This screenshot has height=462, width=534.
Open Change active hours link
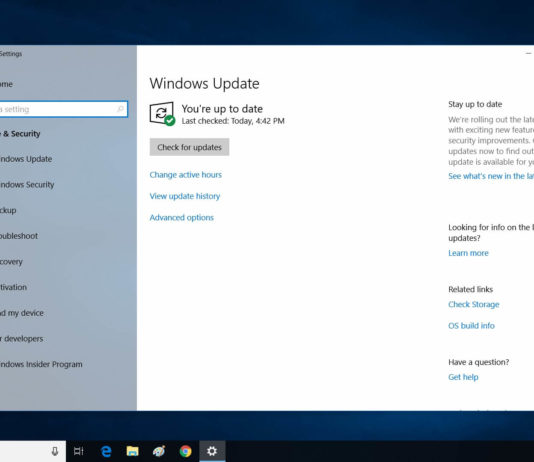click(186, 175)
